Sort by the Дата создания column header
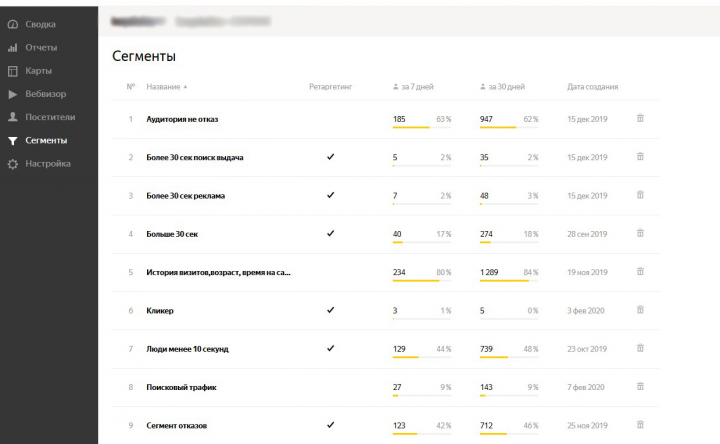720x444 pixels. tap(592, 87)
